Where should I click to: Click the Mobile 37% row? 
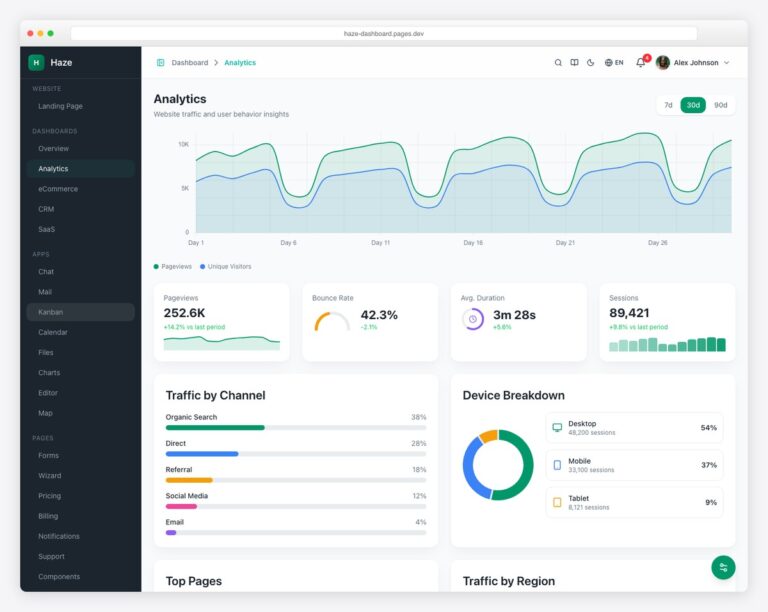(634, 465)
